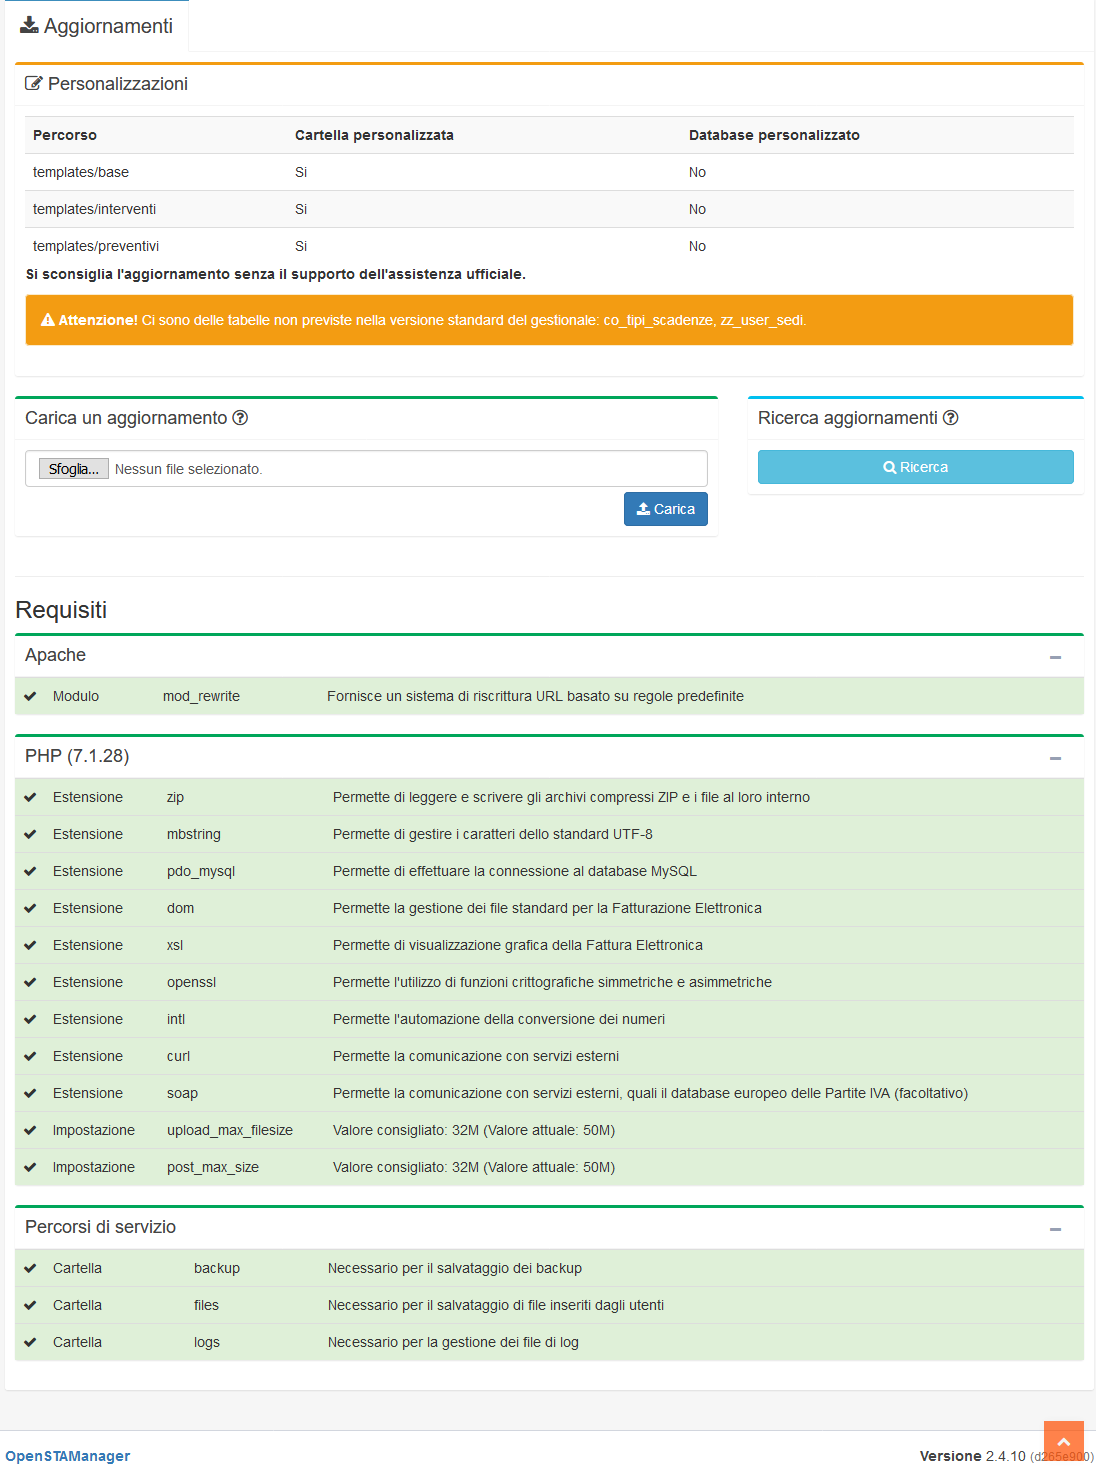Collapse the Apache requirements box
Screen dimensions: 1096x1470
pyautogui.click(x=1055, y=657)
